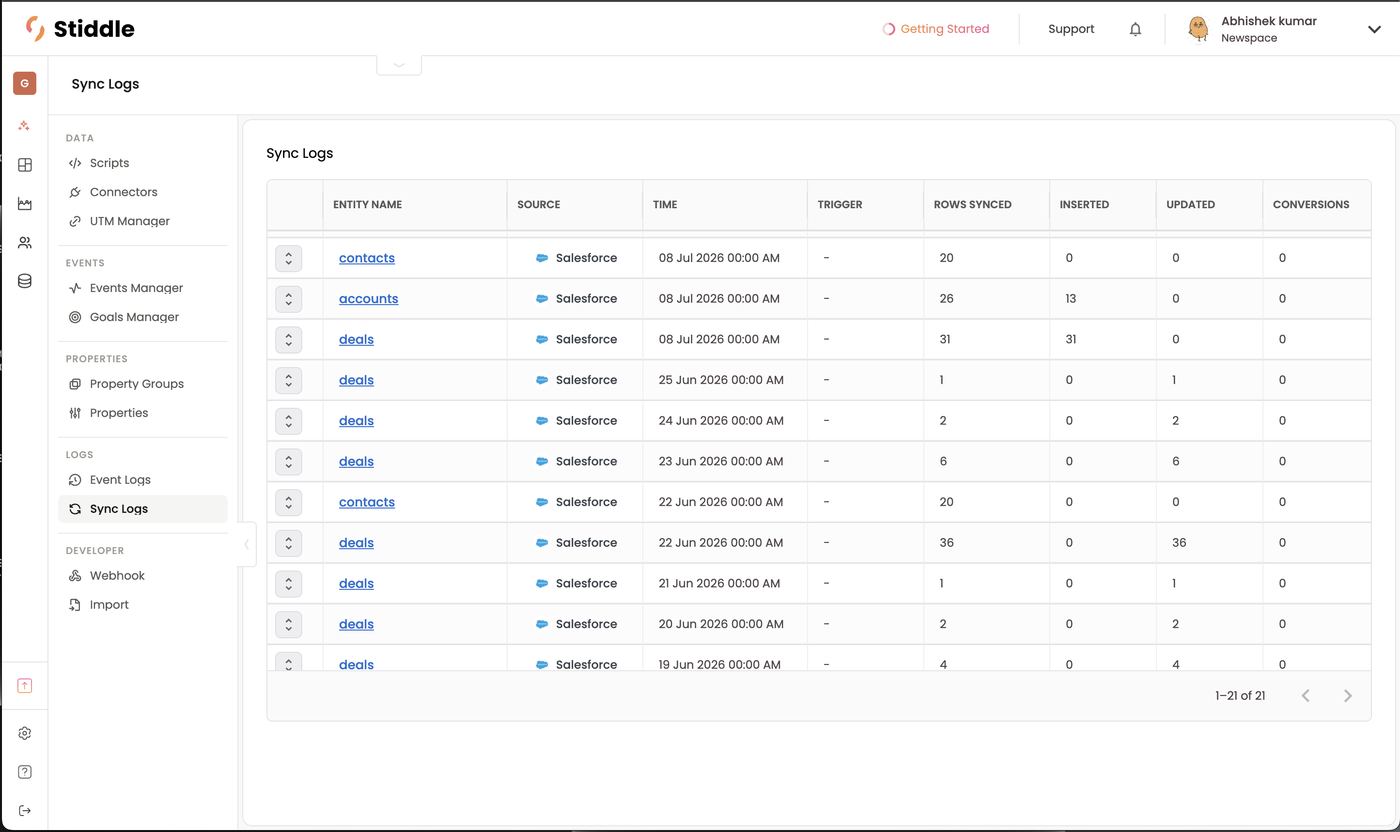Collapse the sidebar using the arrow handle
This screenshot has width=1400, height=832.
pyautogui.click(x=246, y=545)
